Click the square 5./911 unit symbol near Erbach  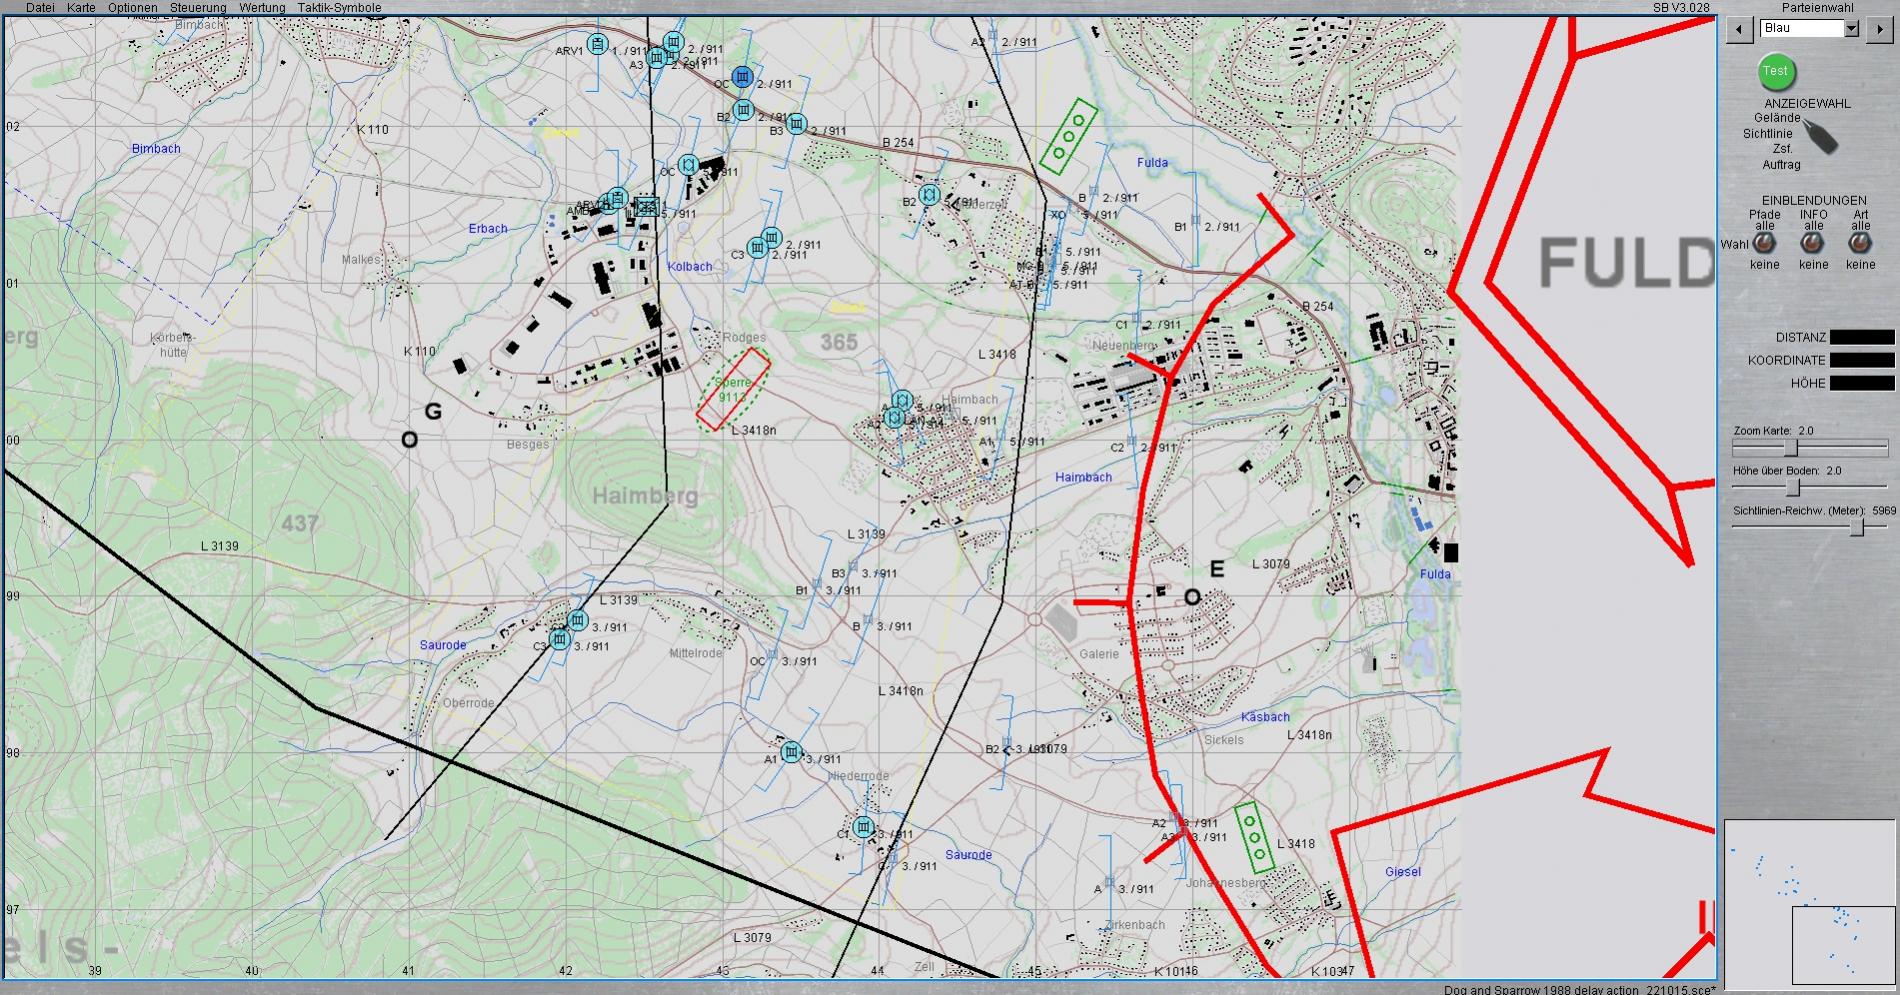coord(647,207)
